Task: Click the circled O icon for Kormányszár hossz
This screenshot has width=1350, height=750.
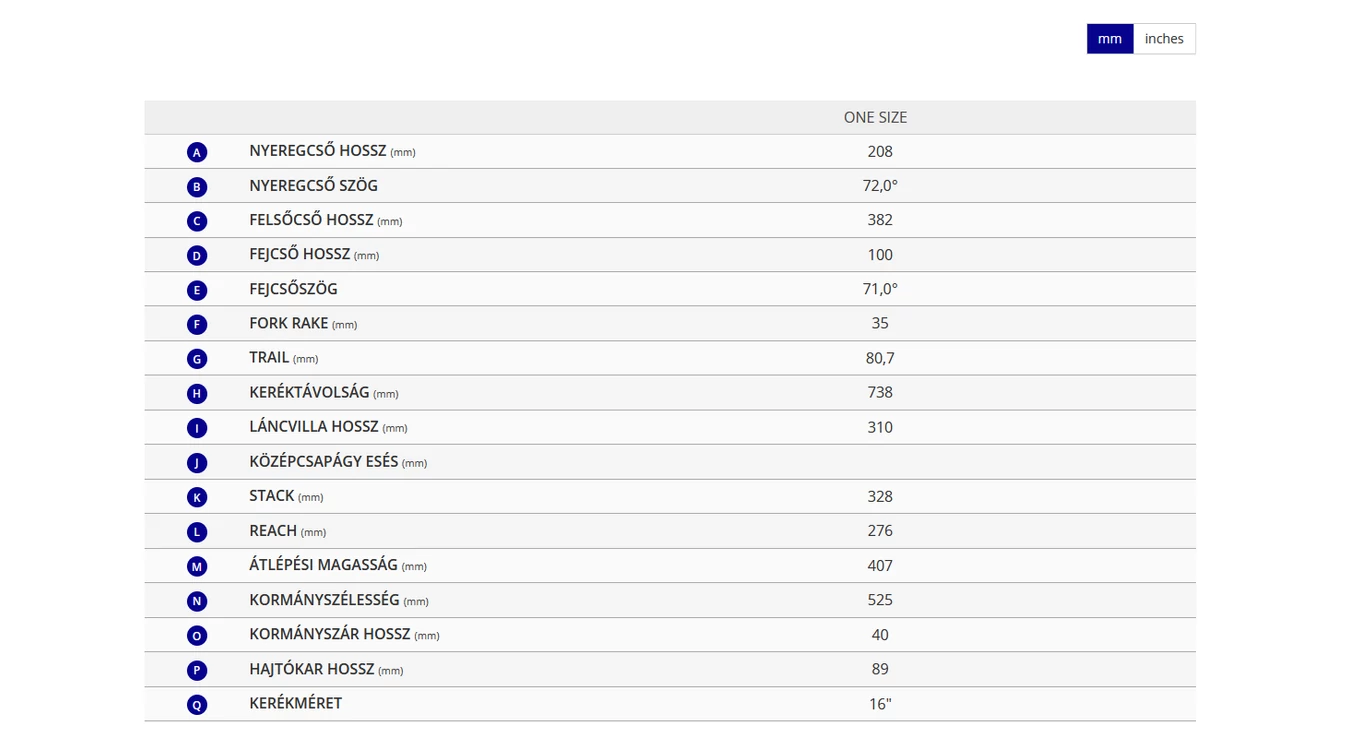Action: pyautogui.click(x=197, y=636)
